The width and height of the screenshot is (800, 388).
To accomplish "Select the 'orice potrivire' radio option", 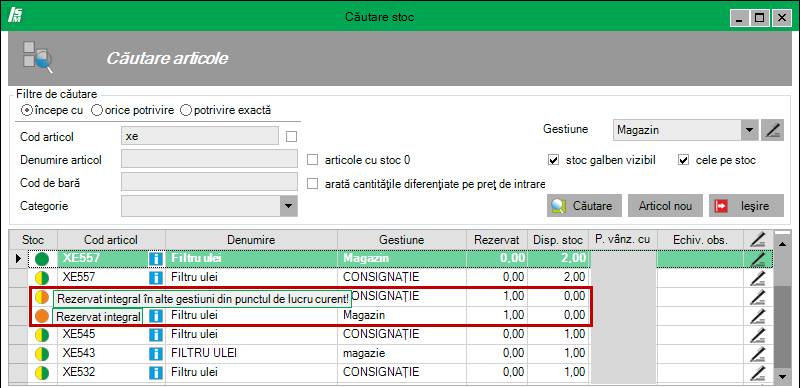I will 96,110.
